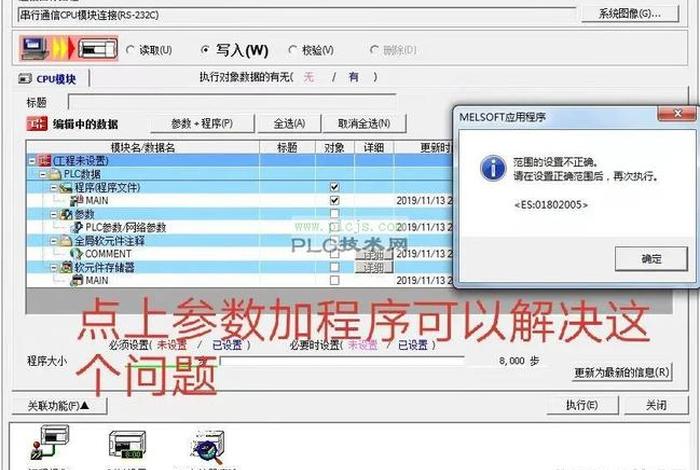Viewport: 700px width, 470px height.
Task: Click the 参数+程序(P) button
Action: [x=202, y=124]
